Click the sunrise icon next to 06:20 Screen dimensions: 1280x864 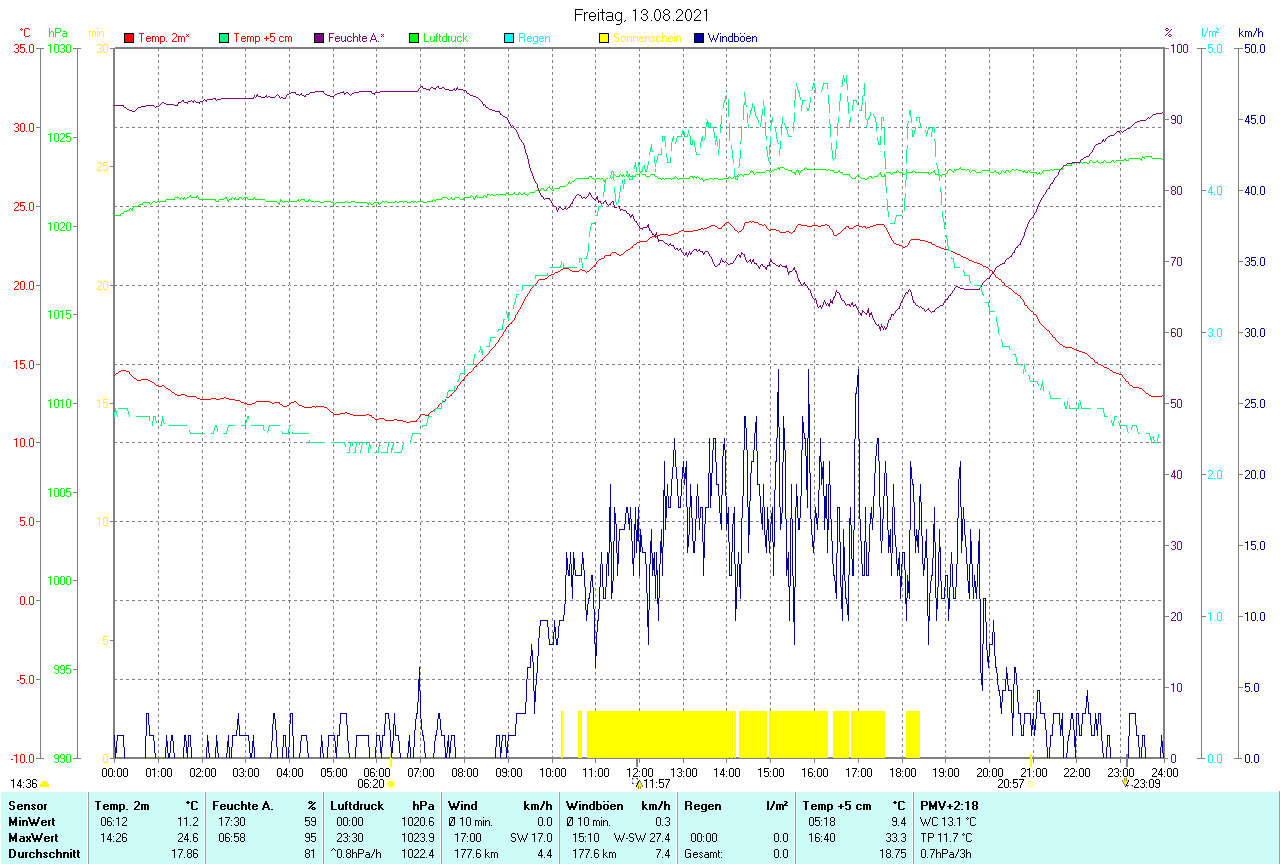click(390, 785)
